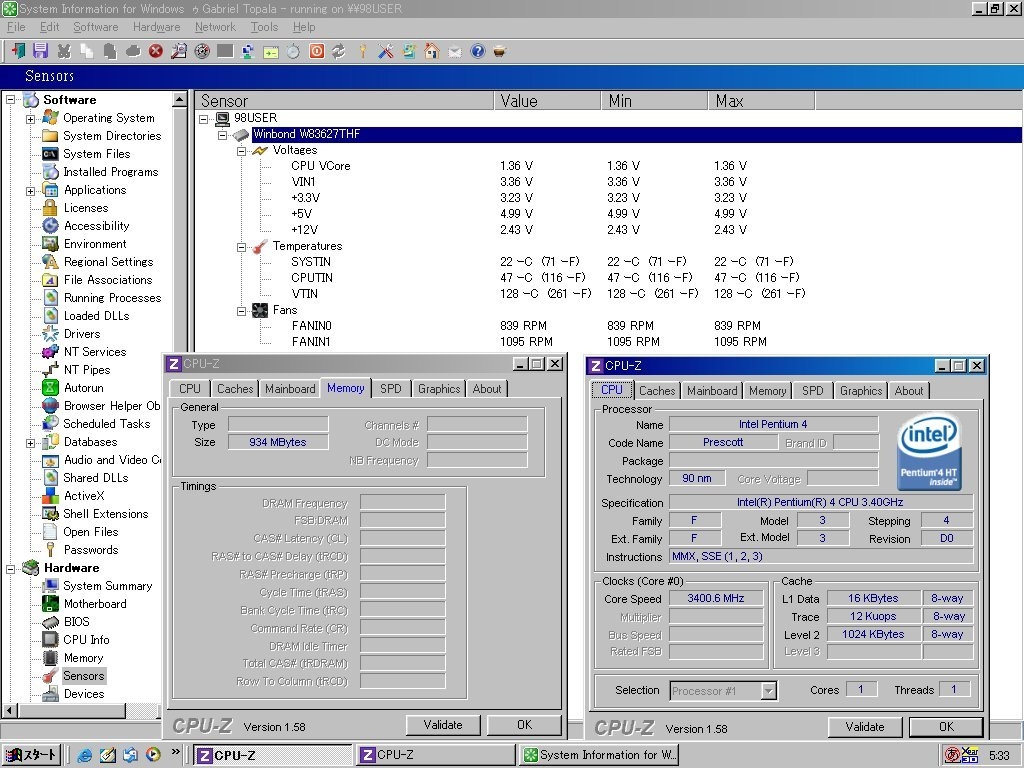Click the red X stop icon in toolbar

[x=156, y=51]
